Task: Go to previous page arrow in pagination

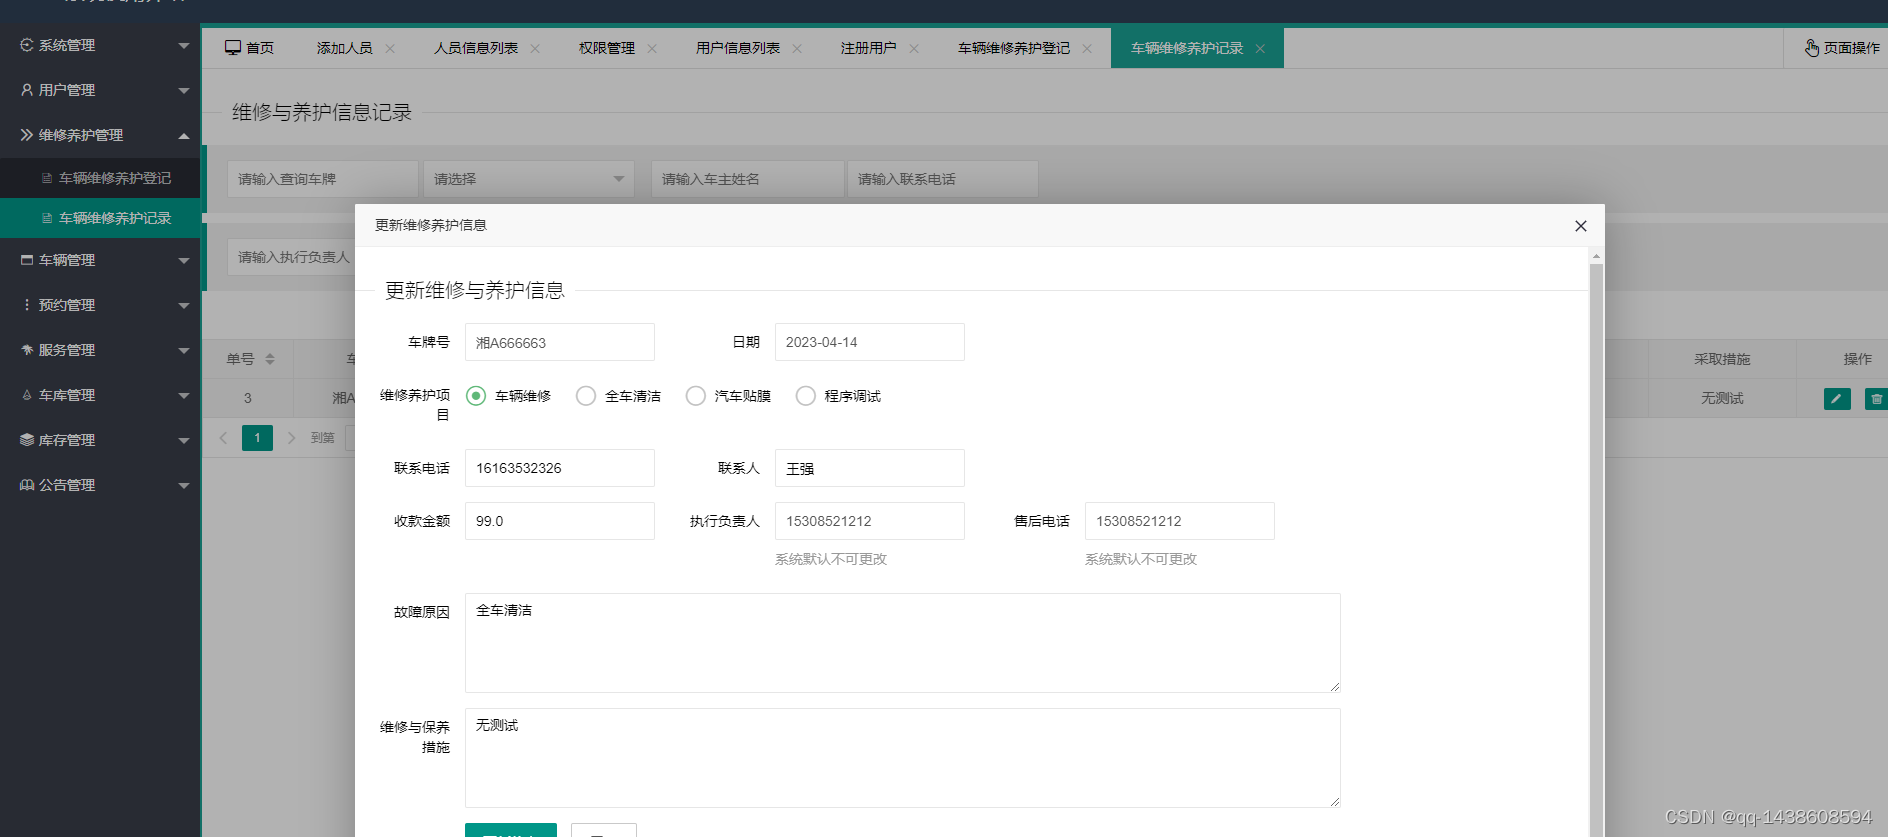Action: [223, 438]
